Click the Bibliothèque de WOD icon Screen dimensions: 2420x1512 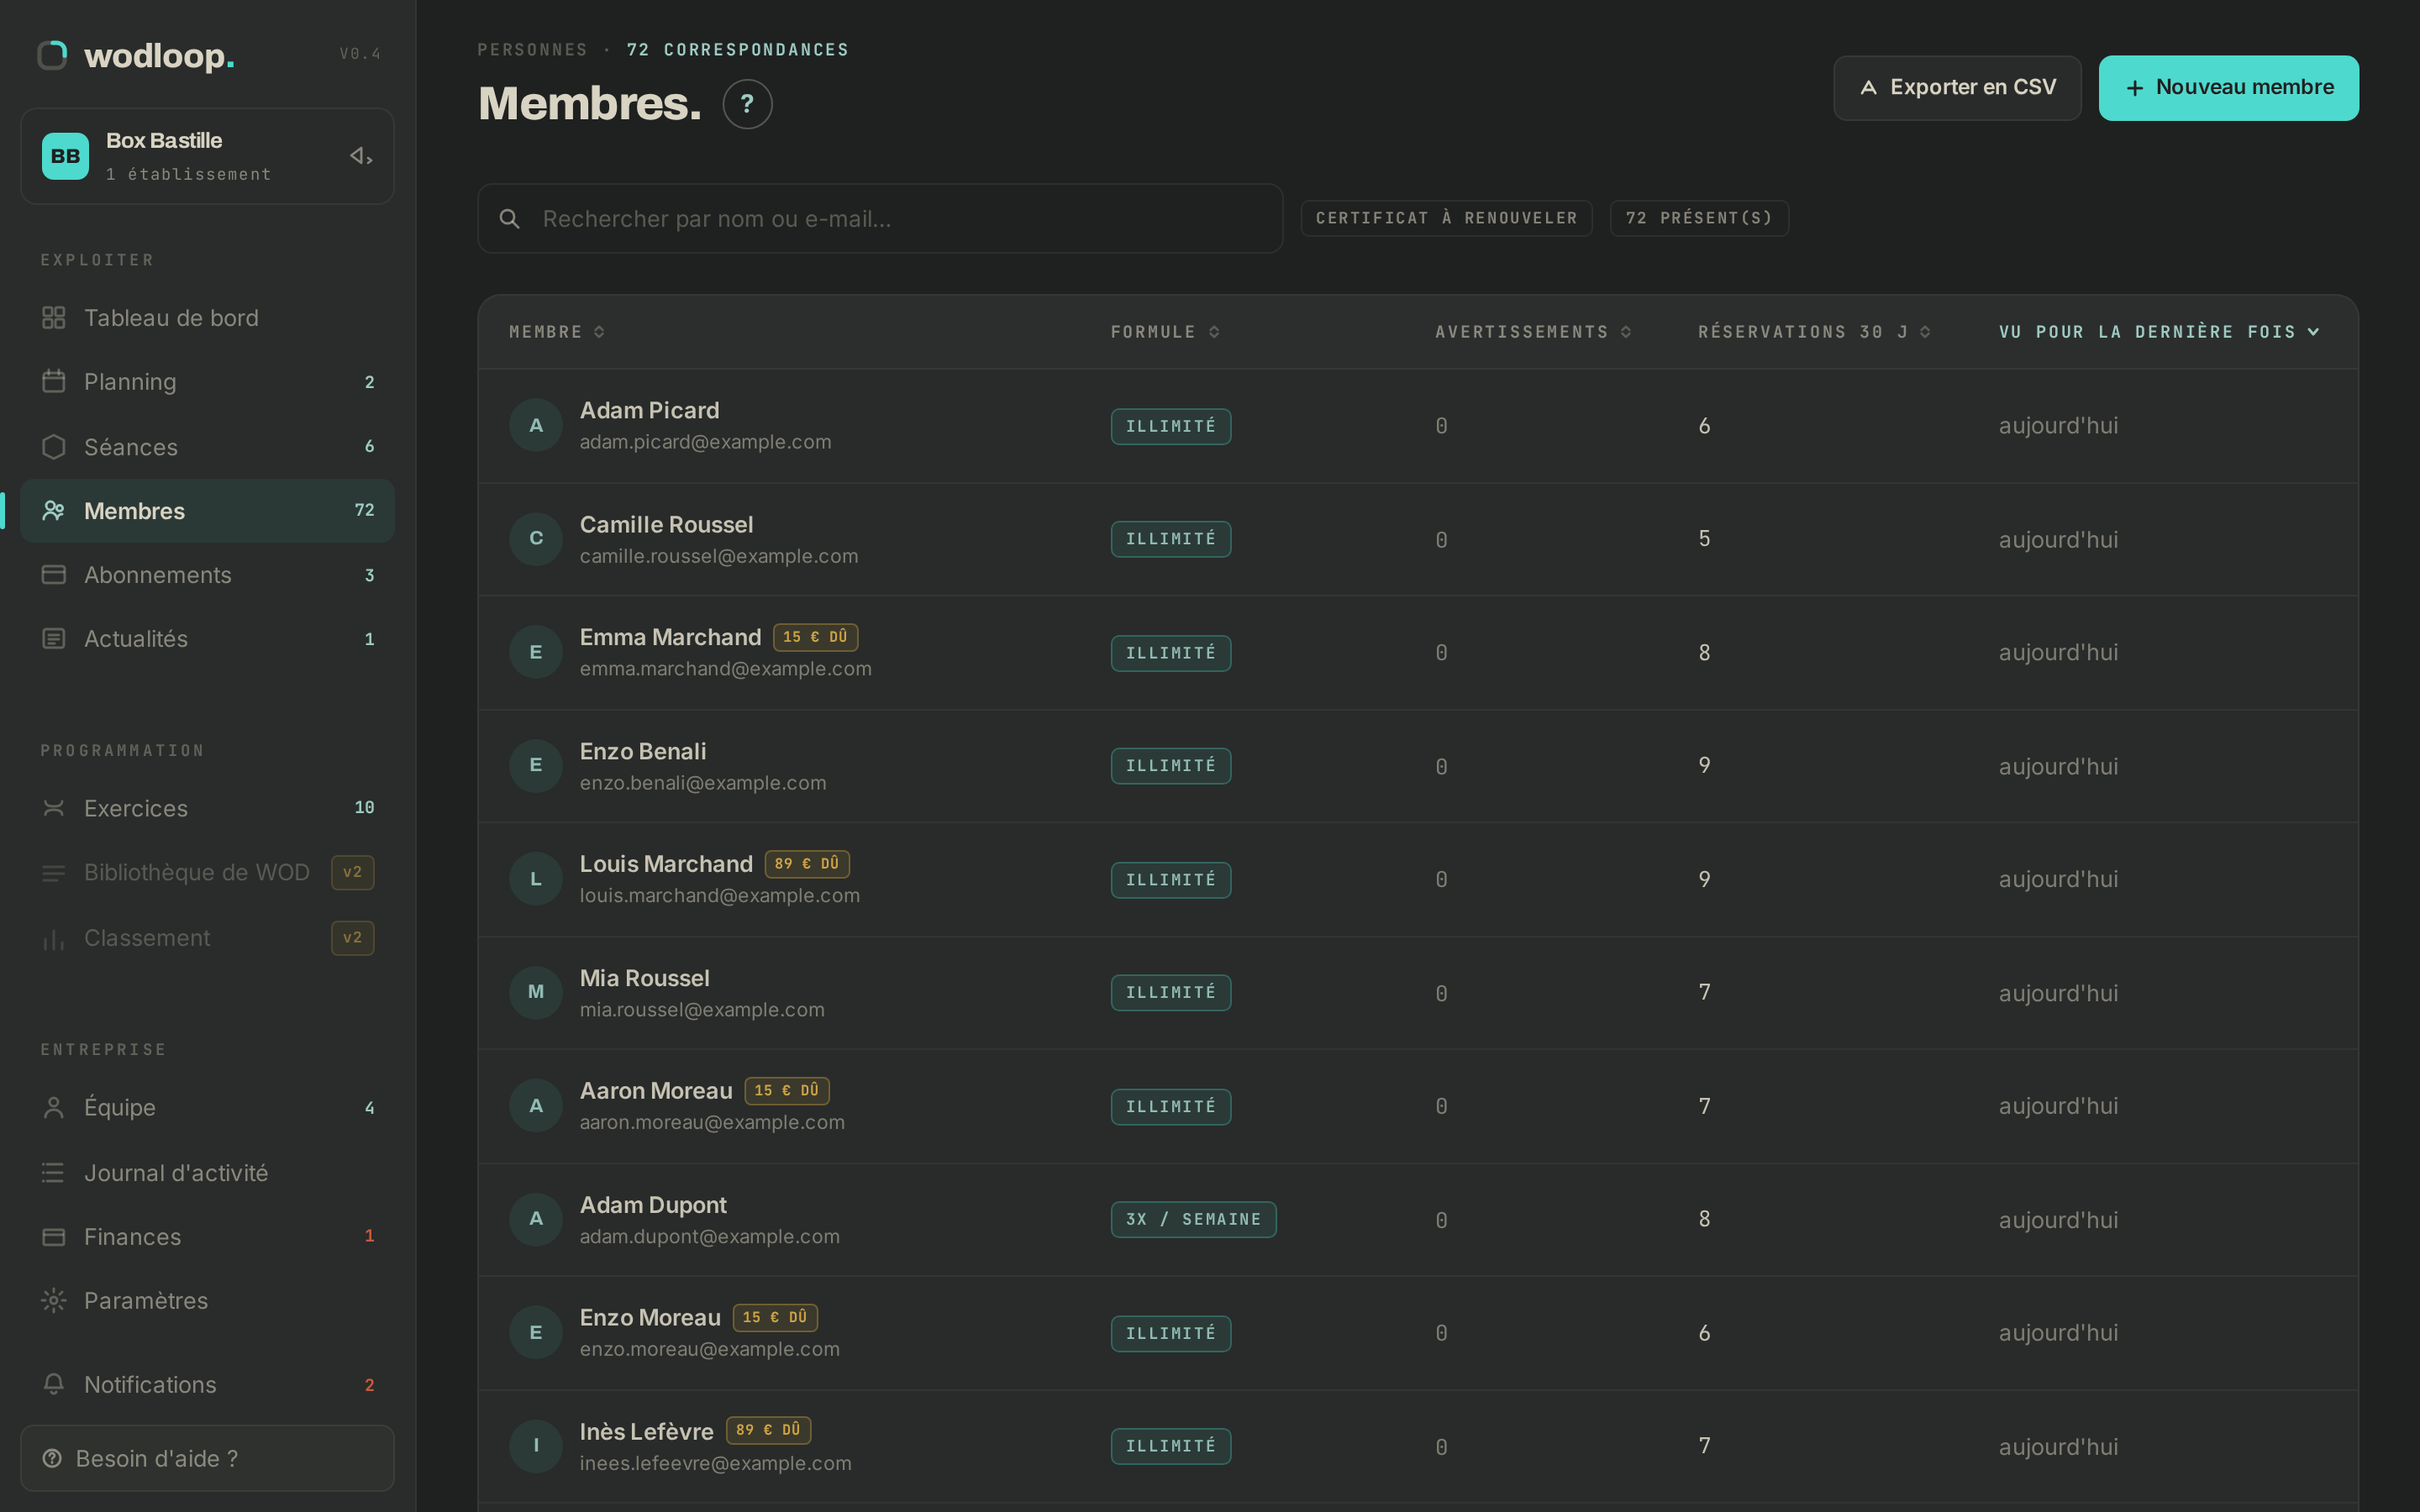54,873
